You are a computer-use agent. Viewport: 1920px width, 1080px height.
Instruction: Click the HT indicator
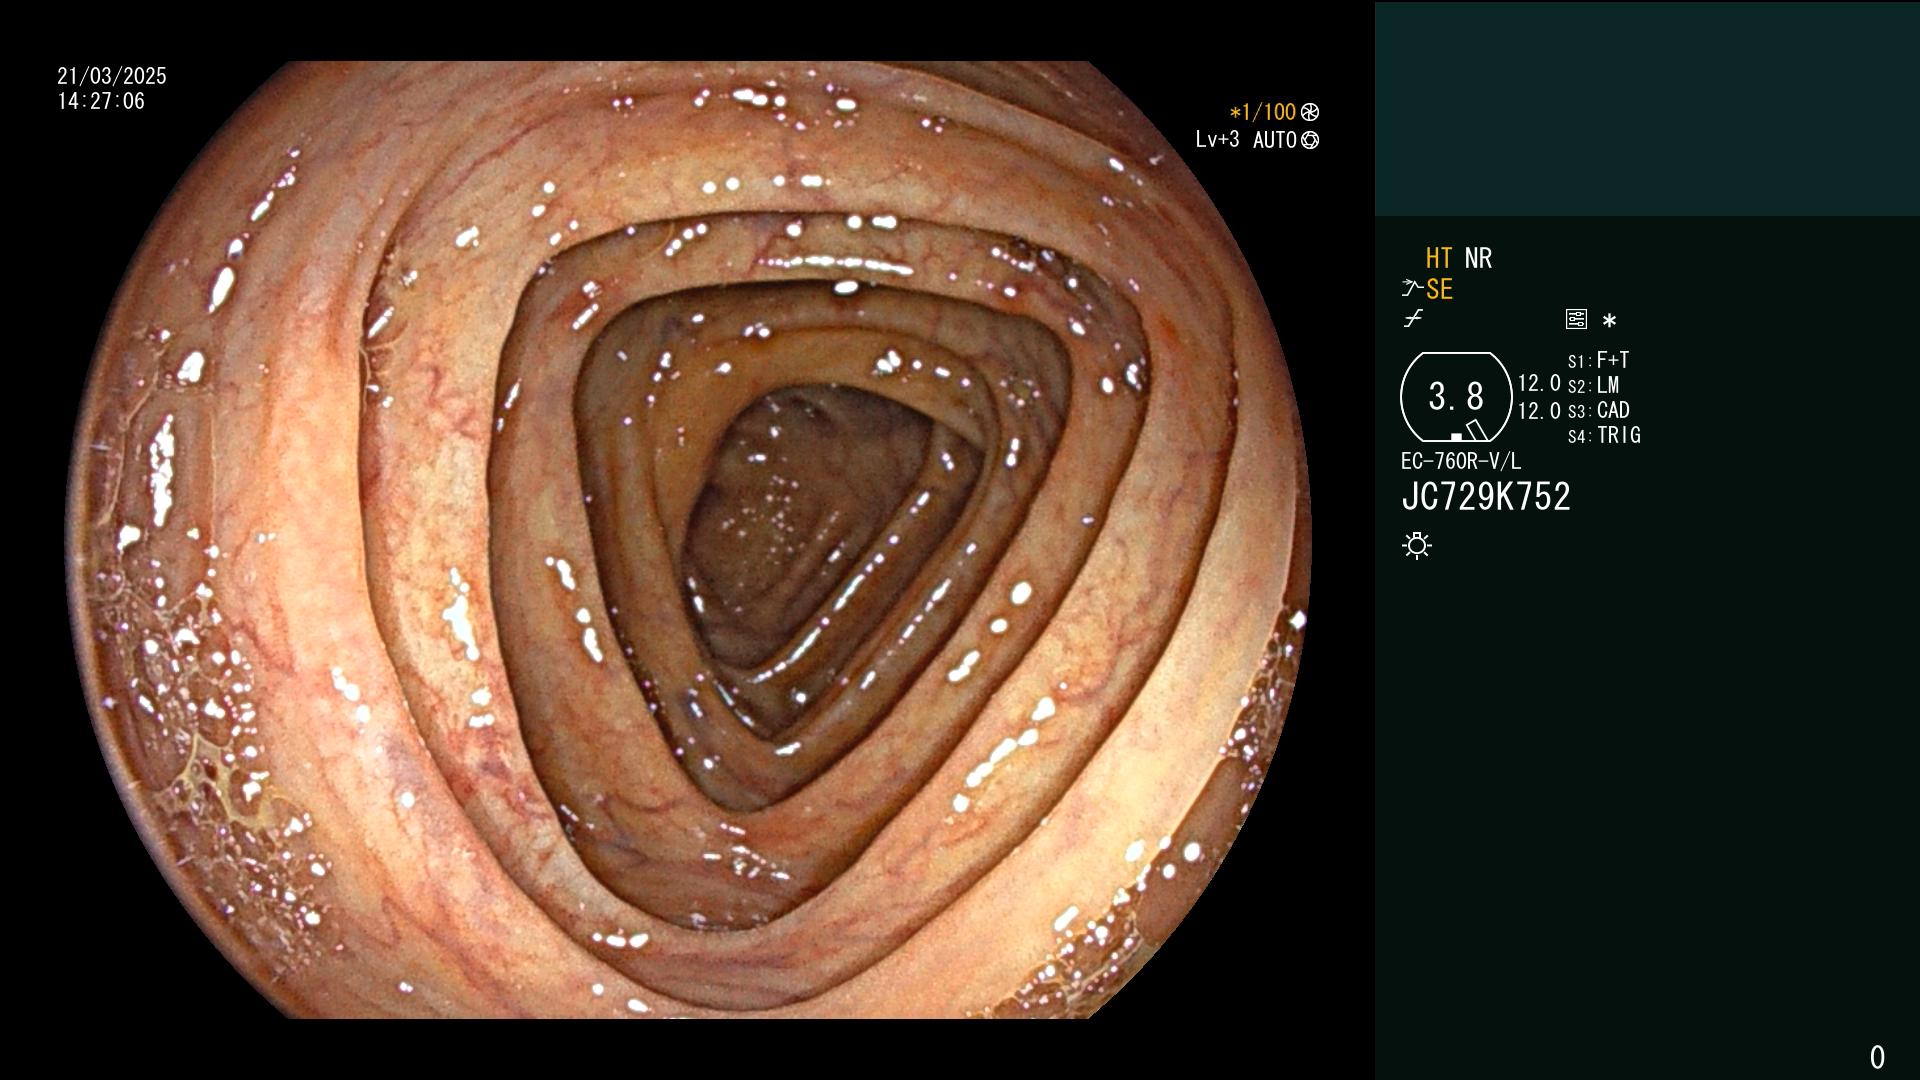click(x=1439, y=258)
